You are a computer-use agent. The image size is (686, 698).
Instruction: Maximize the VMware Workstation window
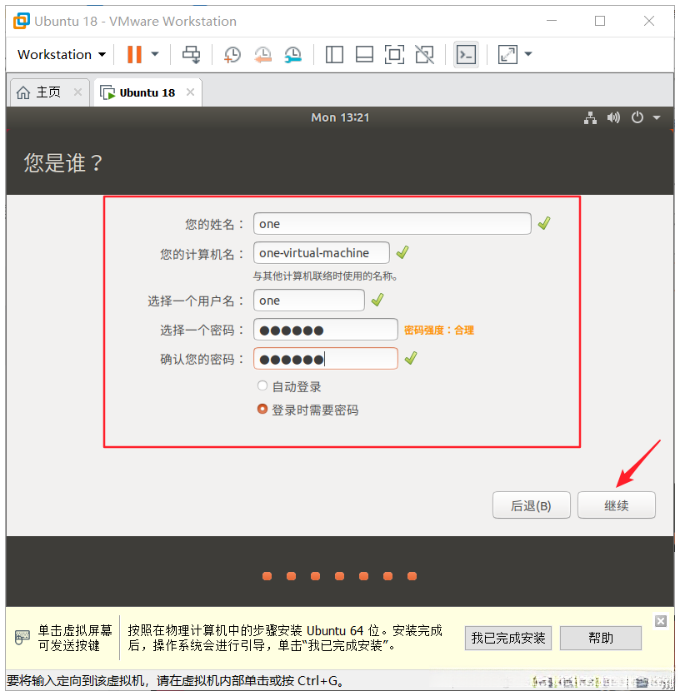pyautogui.click(x=600, y=21)
